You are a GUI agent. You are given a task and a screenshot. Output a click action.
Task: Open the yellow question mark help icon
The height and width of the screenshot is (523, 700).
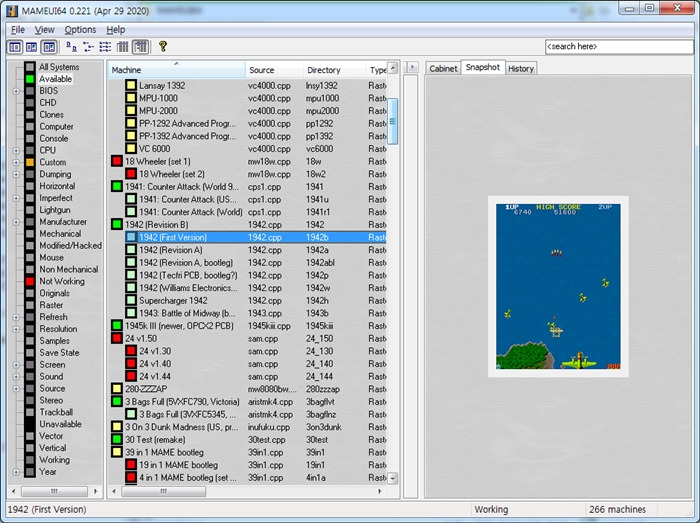pos(163,46)
